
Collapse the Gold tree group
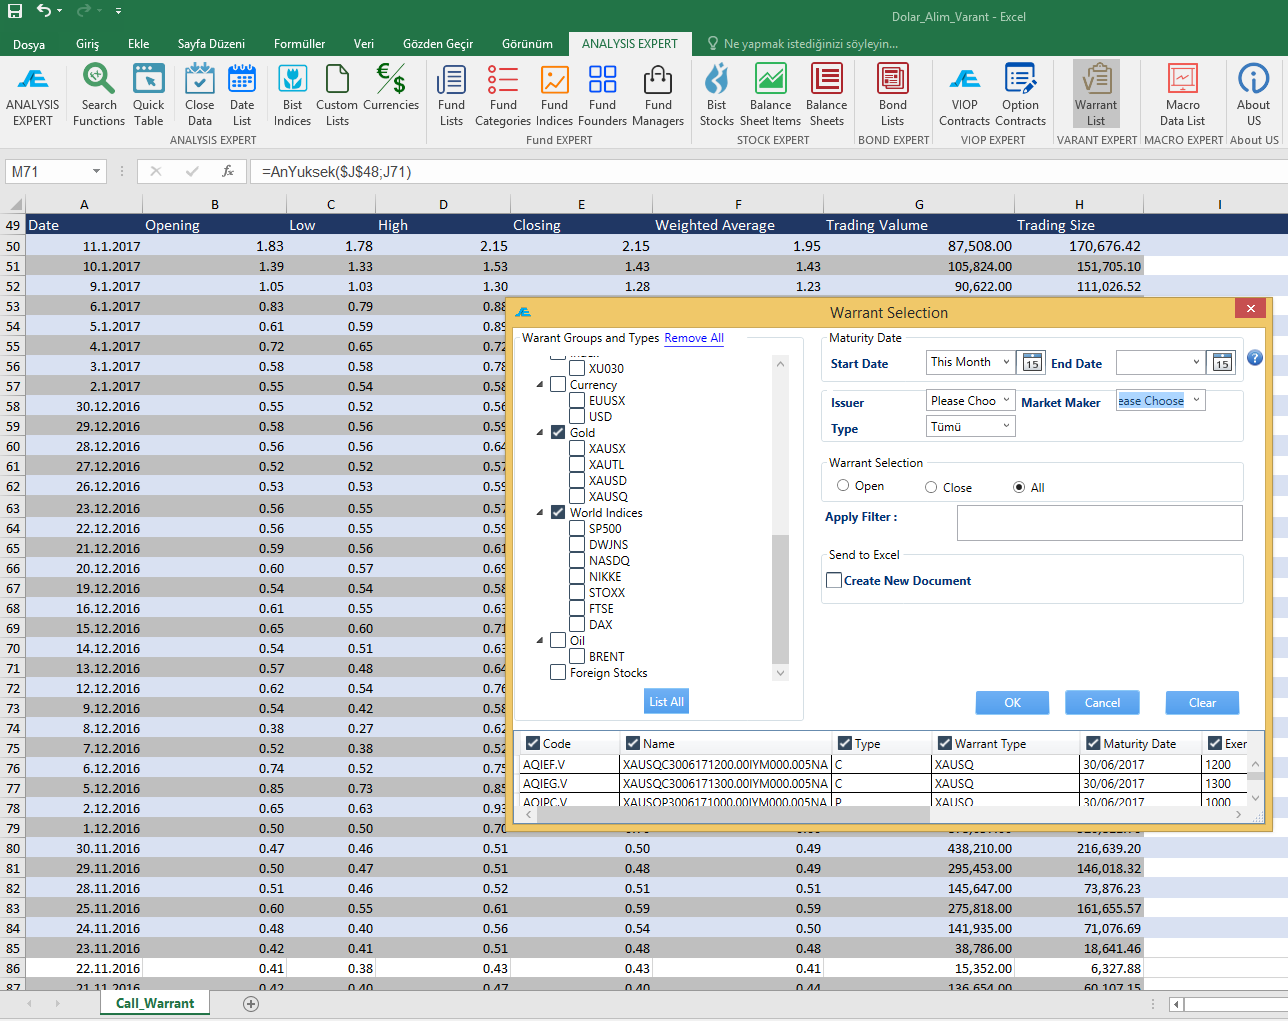point(540,433)
